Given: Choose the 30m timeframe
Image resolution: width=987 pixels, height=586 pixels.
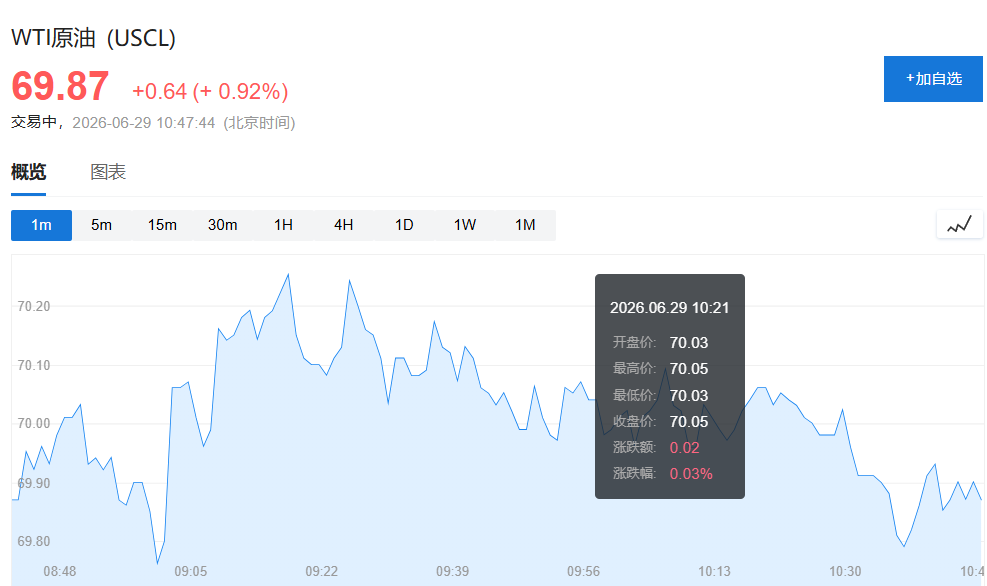Looking at the screenshot, I should pos(223,225).
